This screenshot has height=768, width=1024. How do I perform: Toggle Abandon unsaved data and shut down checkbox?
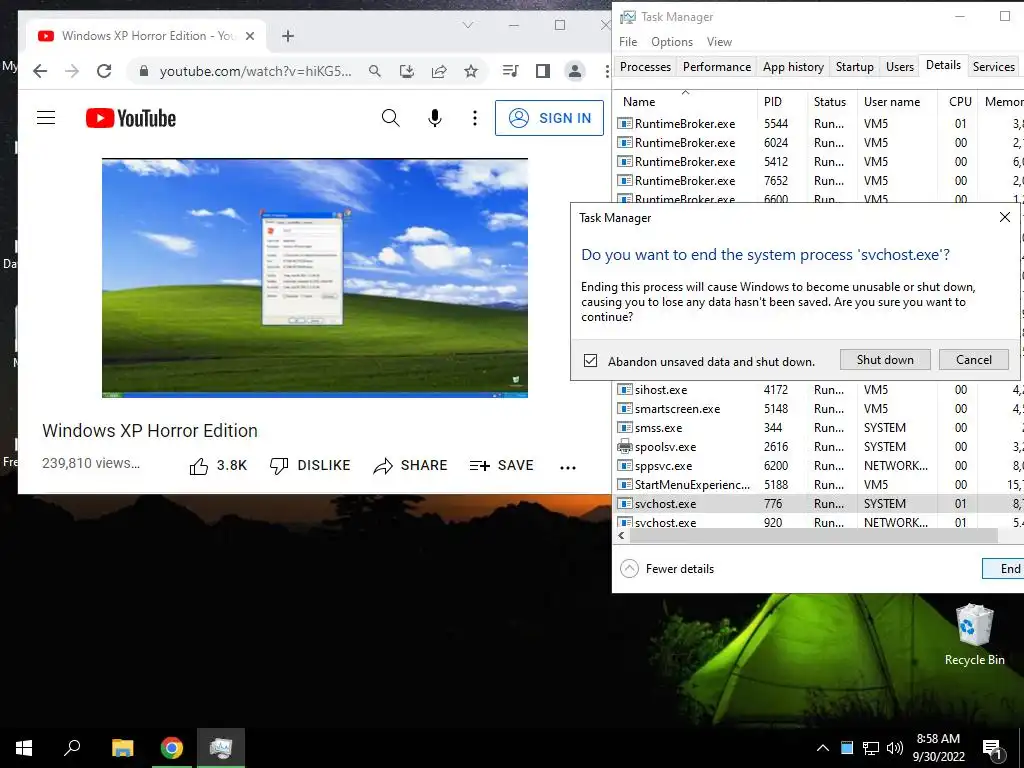point(590,360)
